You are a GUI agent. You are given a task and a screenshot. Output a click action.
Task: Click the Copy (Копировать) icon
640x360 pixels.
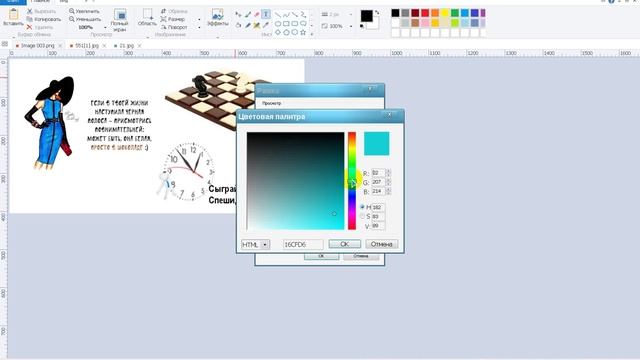coord(29,19)
